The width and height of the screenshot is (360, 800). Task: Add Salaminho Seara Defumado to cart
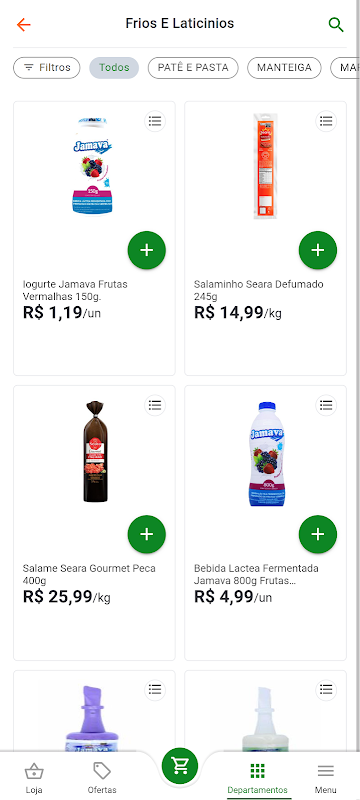click(318, 250)
